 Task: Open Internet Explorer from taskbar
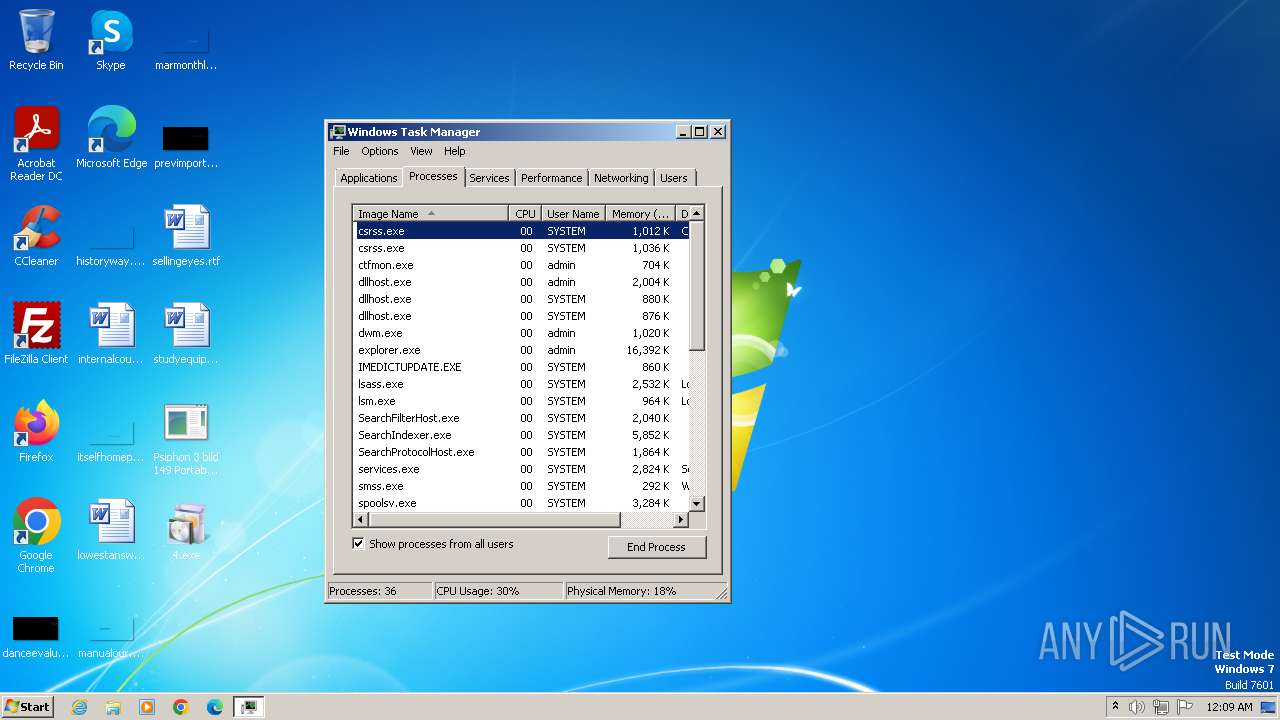pyautogui.click(x=79, y=707)
